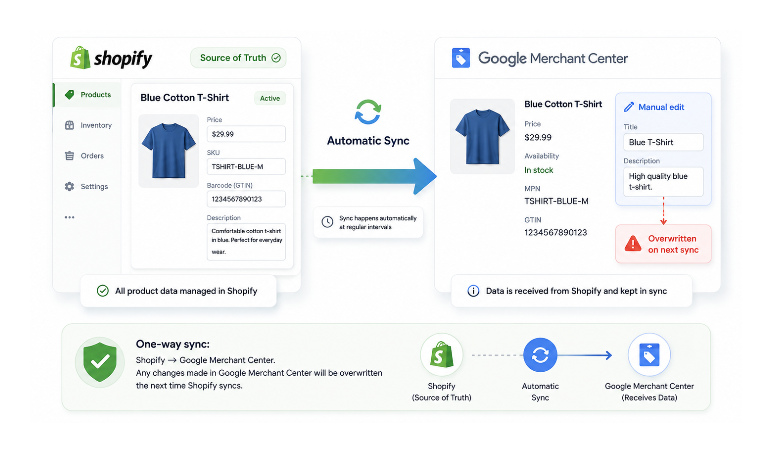The width and height of the screenshot is (772, 453).
Task: Click the Shopify product T-shirt thumbnail
Action: tap(169, 151)
